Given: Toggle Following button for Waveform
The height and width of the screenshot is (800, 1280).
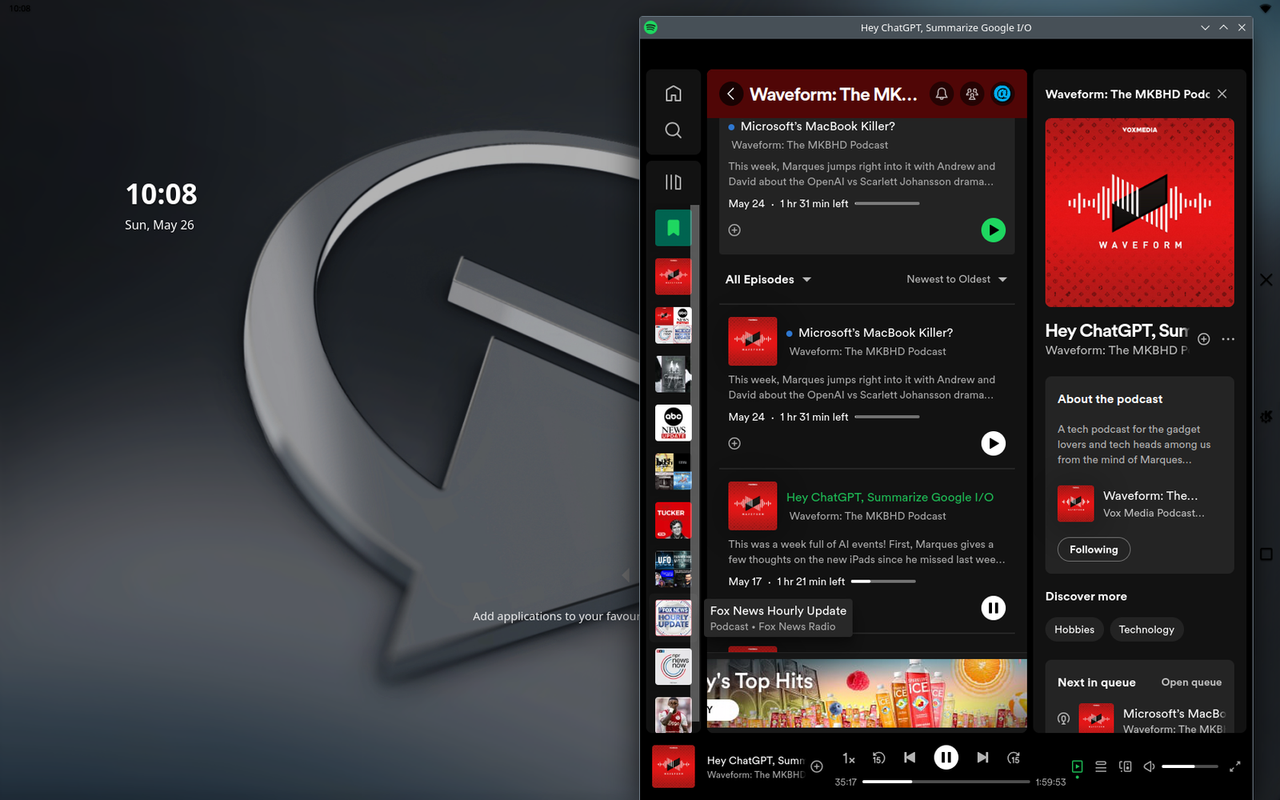Looking at the screenshot, I should click(x=1094, y=549).
